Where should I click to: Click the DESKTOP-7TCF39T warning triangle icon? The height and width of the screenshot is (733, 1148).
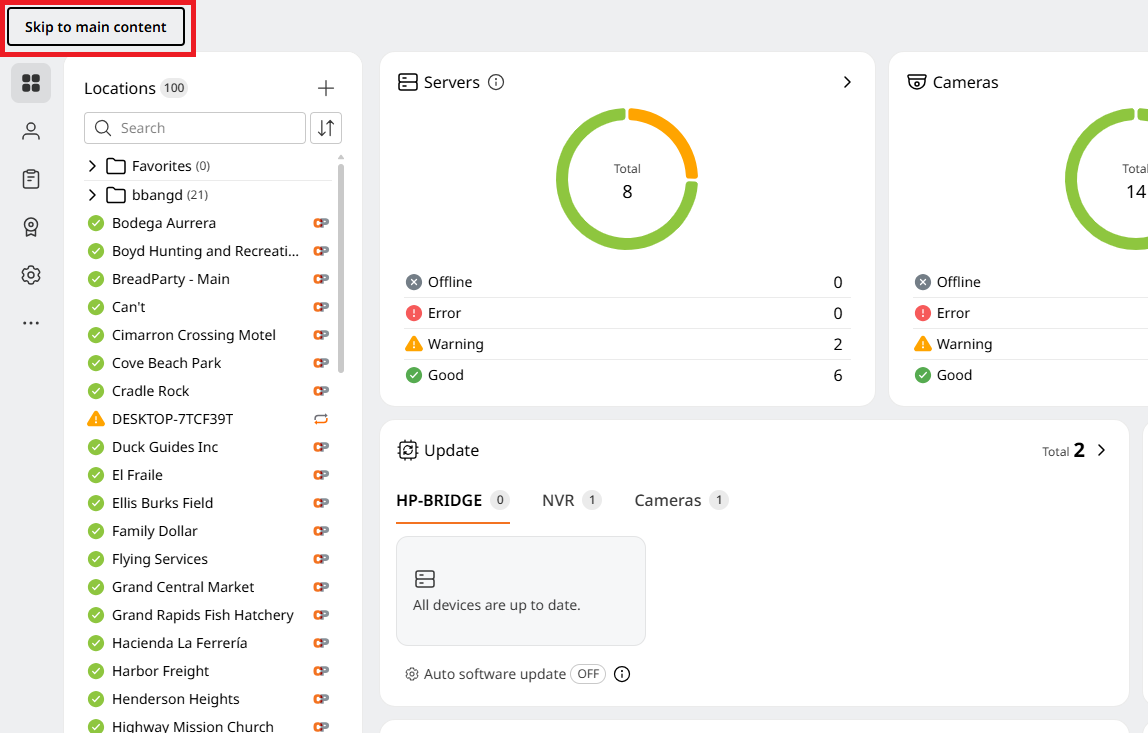[96, 419]
